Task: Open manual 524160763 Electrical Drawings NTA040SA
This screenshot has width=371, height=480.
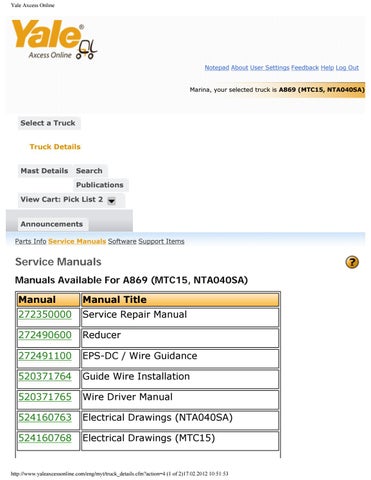Action: point(45,418)
